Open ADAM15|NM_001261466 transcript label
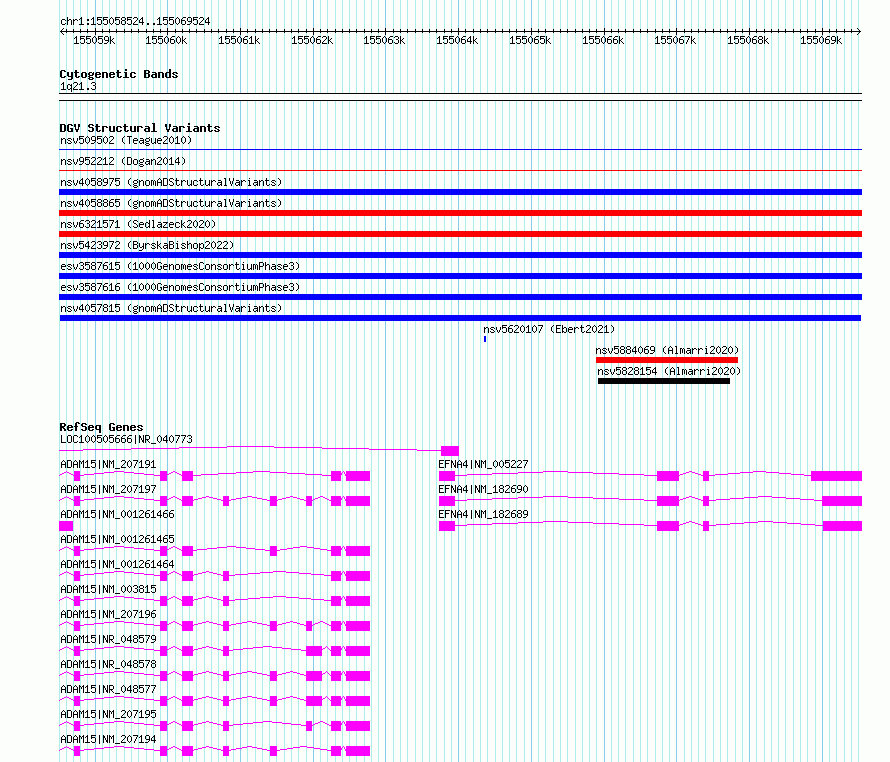This screenshot has height=762, width=890. tap(117, 514)
